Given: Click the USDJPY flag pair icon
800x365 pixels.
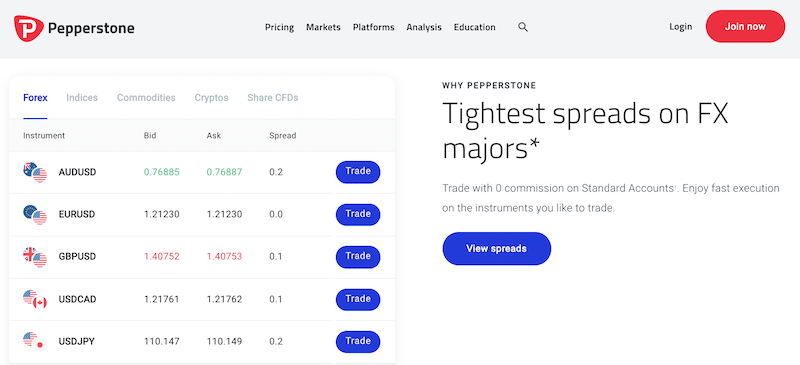Looking at the screenshot, I should (35, 341).
